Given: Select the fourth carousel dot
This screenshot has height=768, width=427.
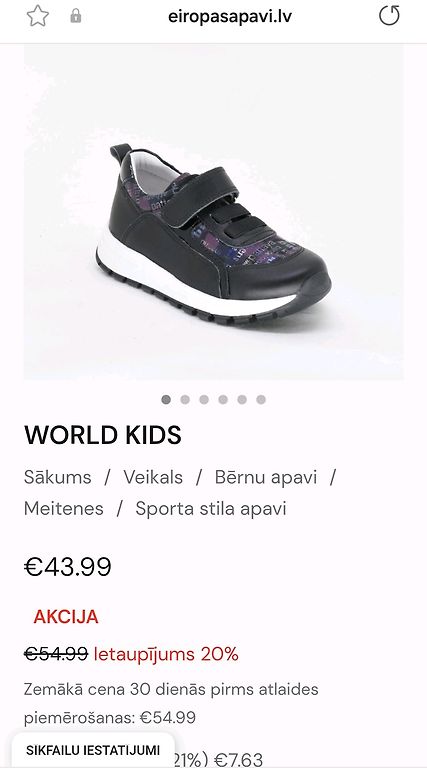Looking at the screenshot, I should coord(223,400).
